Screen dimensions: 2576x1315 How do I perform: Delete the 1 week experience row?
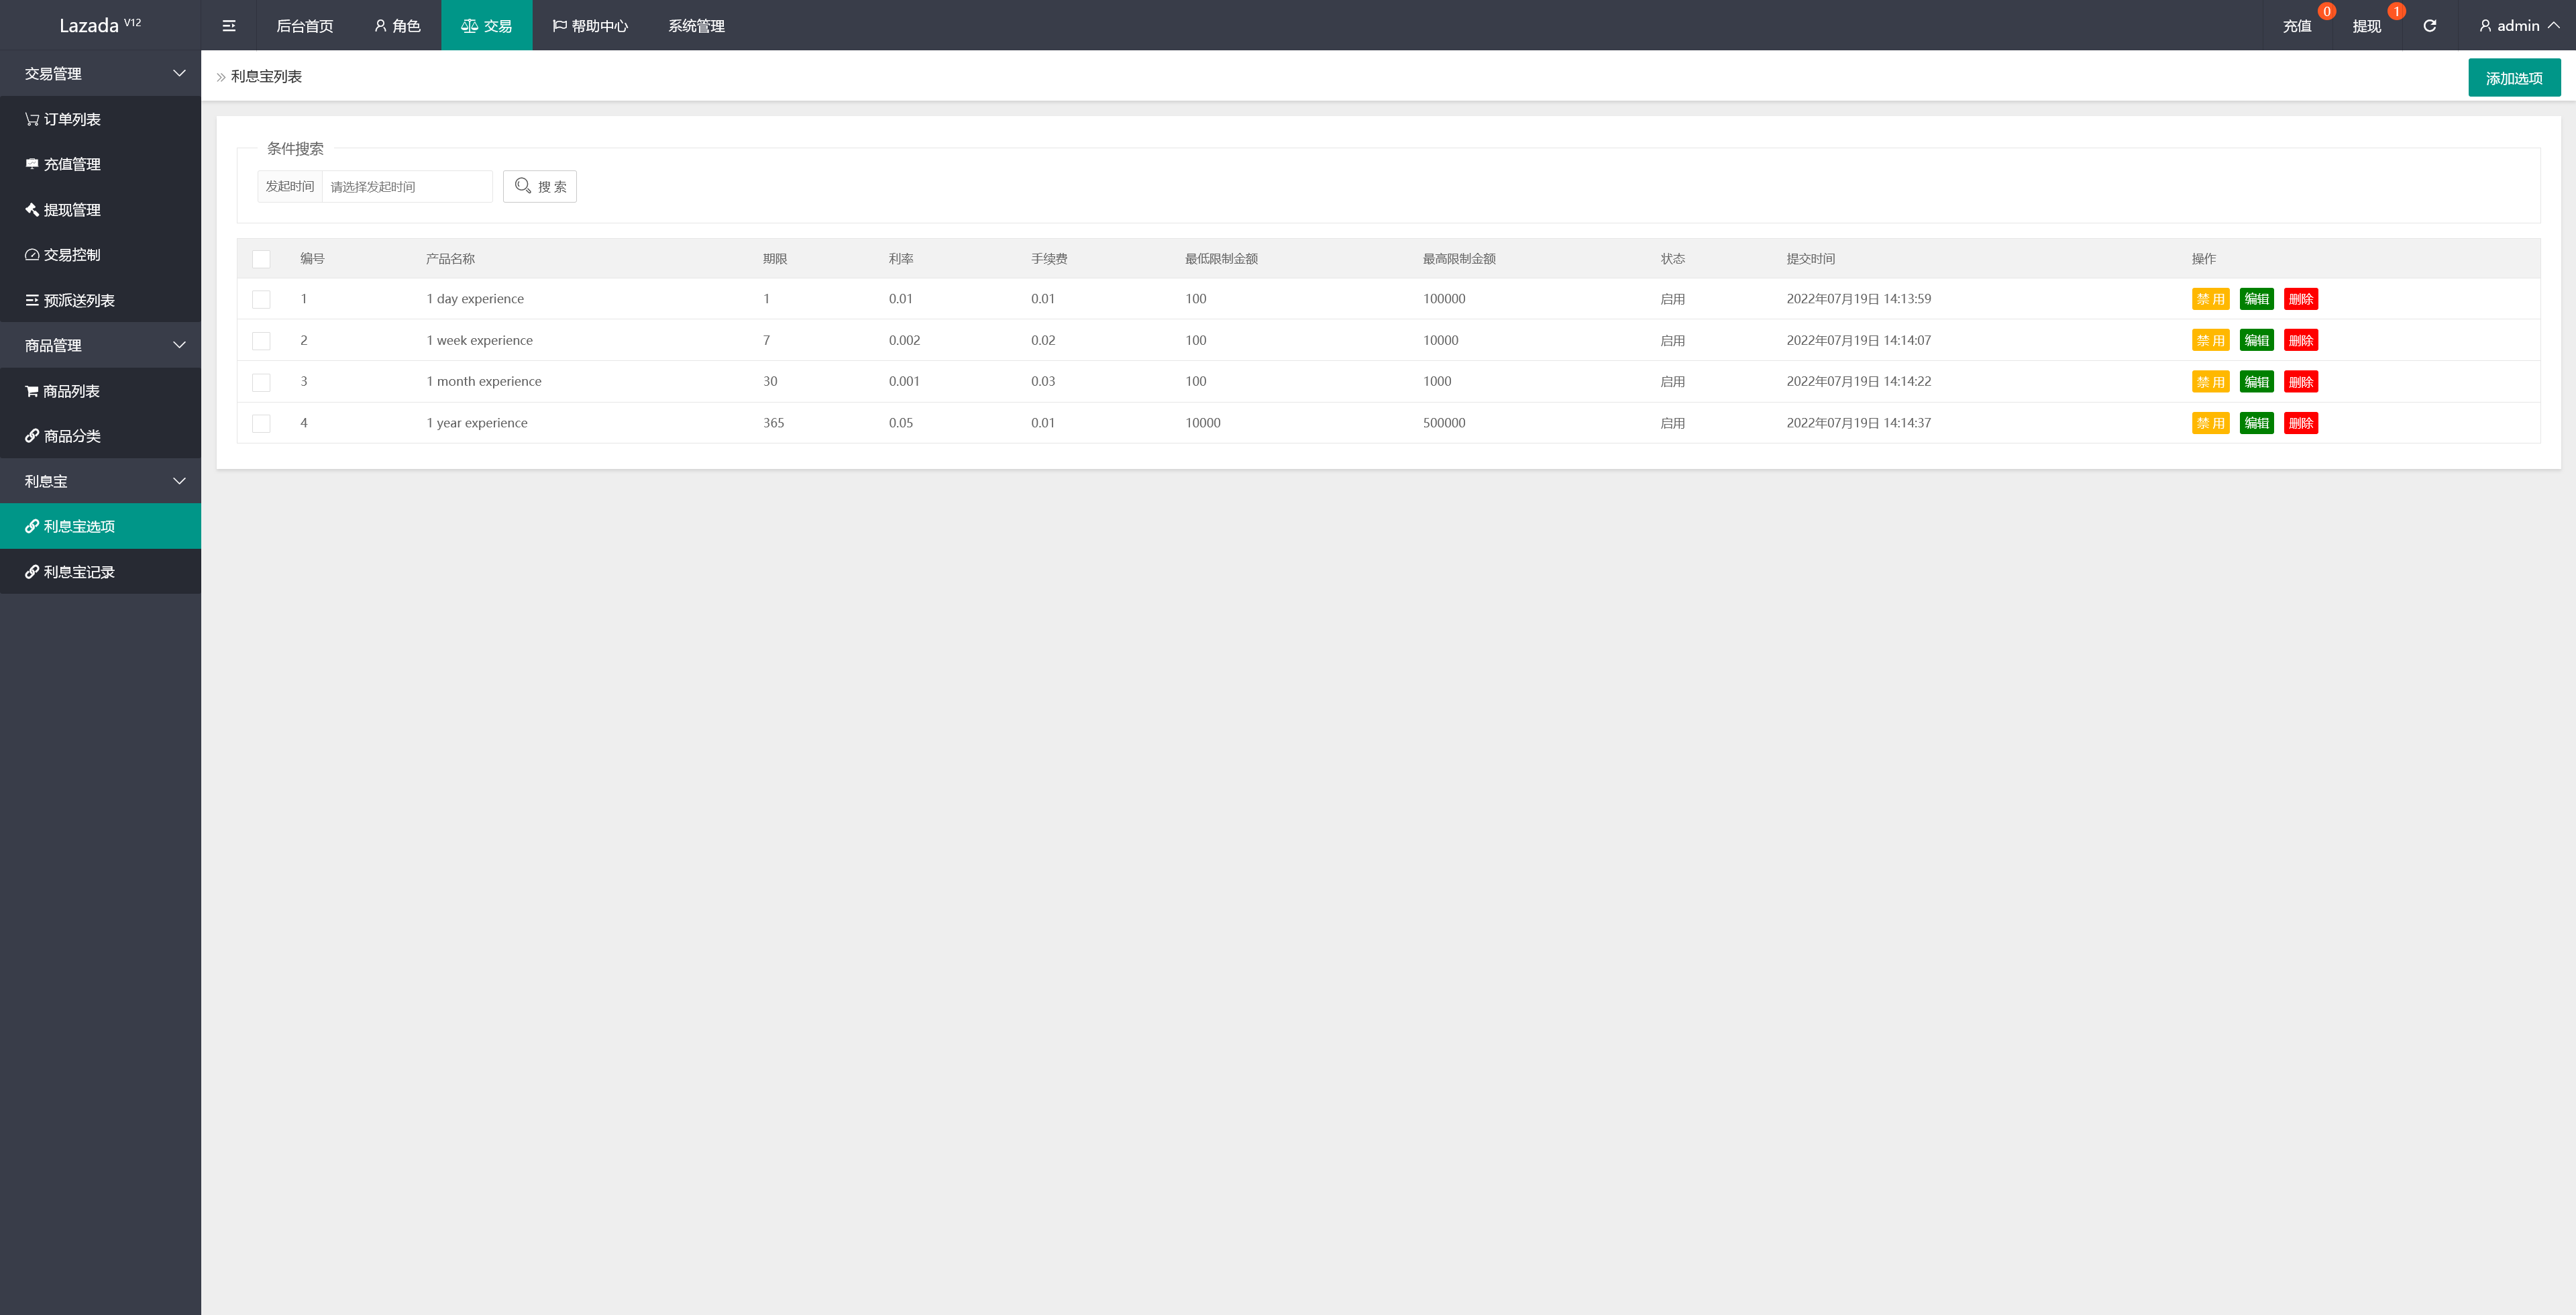(x=2300, y=341)
